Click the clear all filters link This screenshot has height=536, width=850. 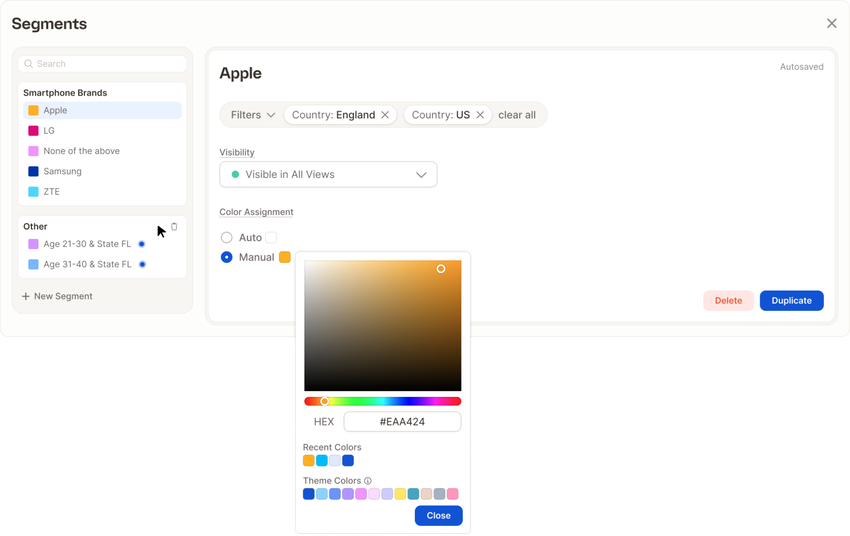pyautogui.click(x=517, y=115)
